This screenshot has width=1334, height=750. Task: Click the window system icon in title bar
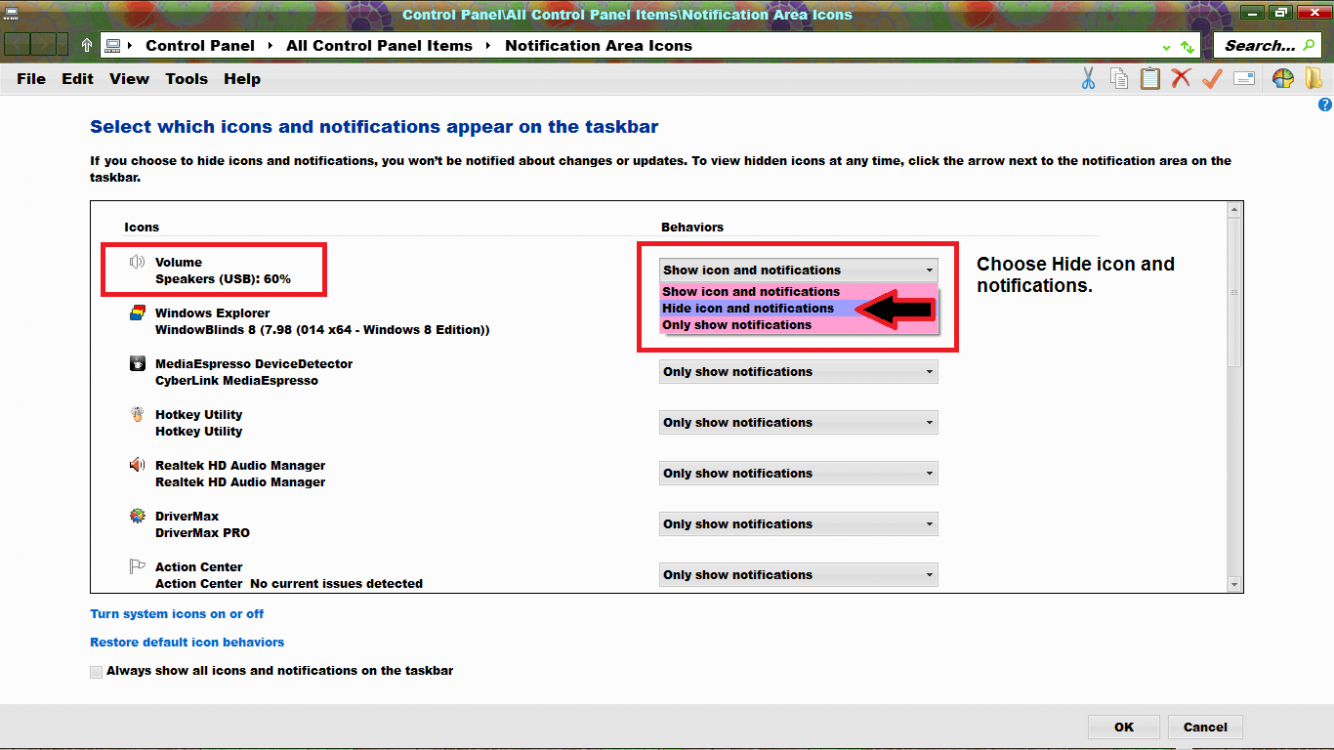[11, 13]
